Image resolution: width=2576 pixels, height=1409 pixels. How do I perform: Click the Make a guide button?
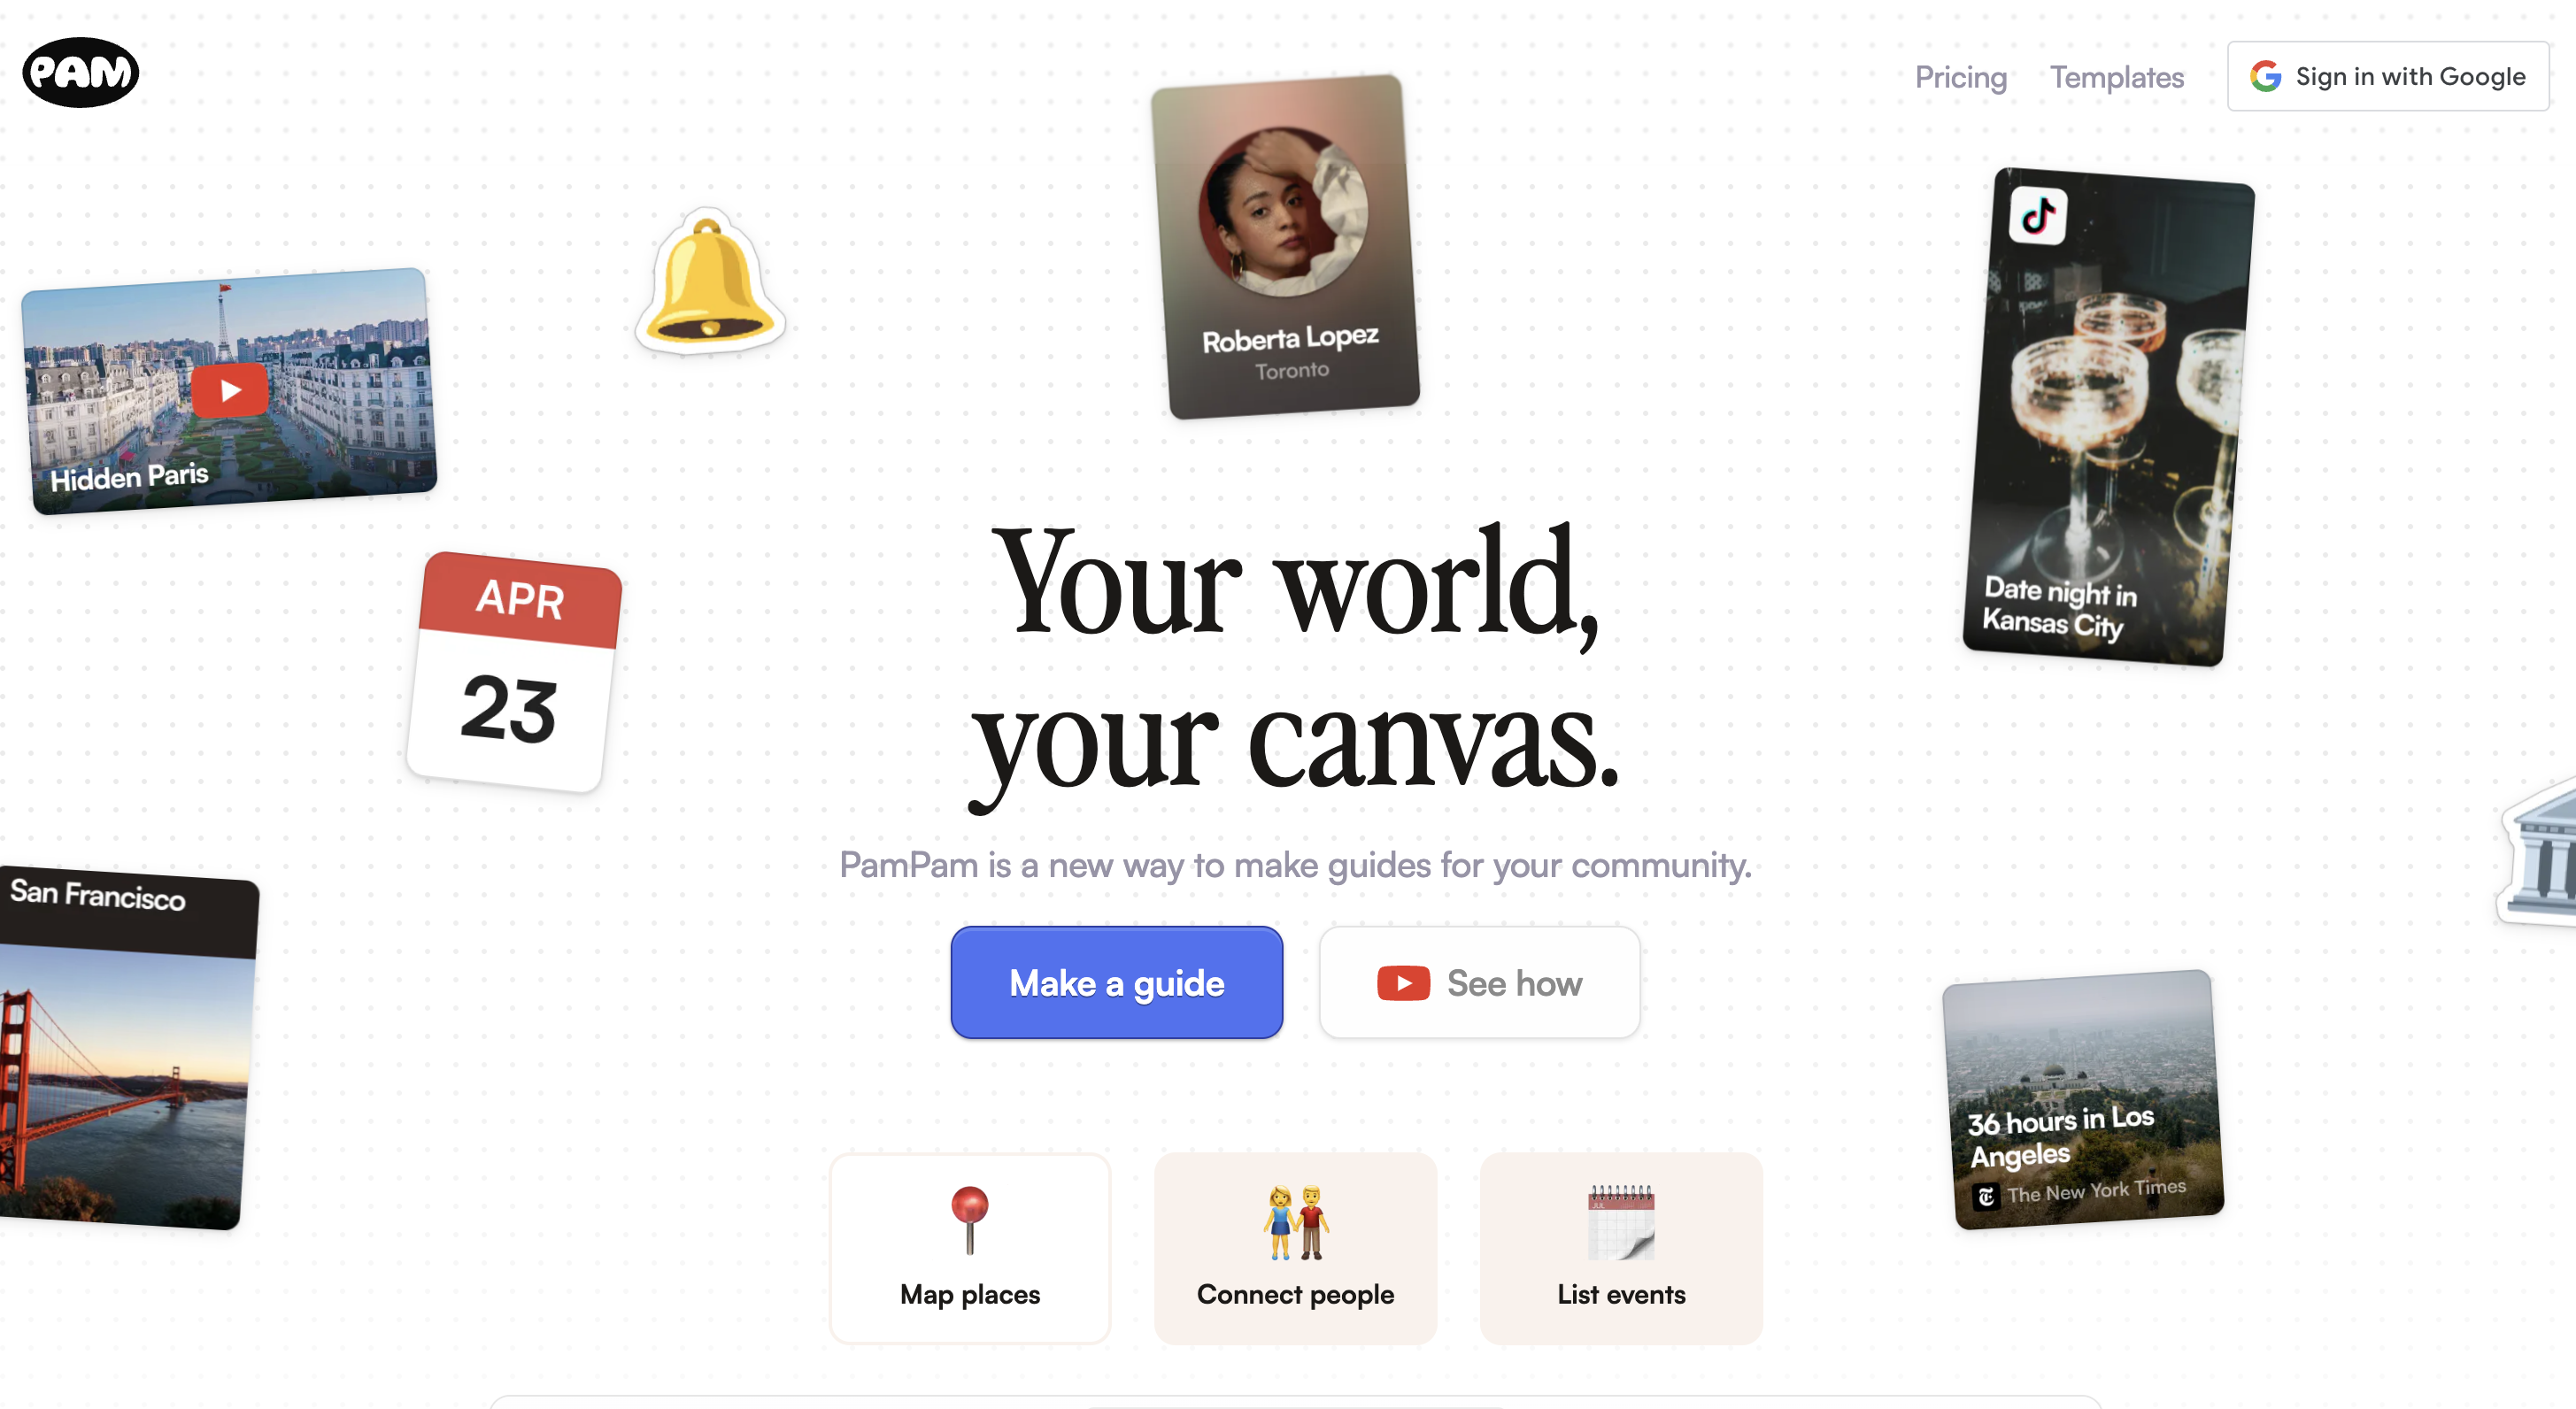coord(1116,982)
